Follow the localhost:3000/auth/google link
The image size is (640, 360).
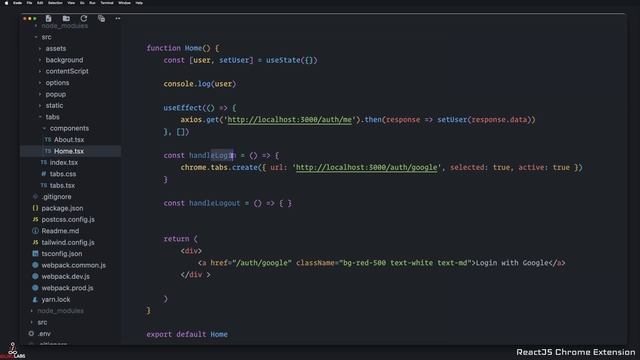[x=366, y=167]
